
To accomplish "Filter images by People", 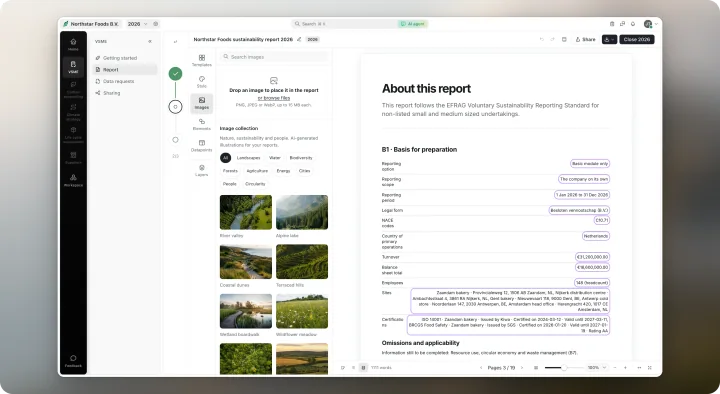I will coord(230,184).
